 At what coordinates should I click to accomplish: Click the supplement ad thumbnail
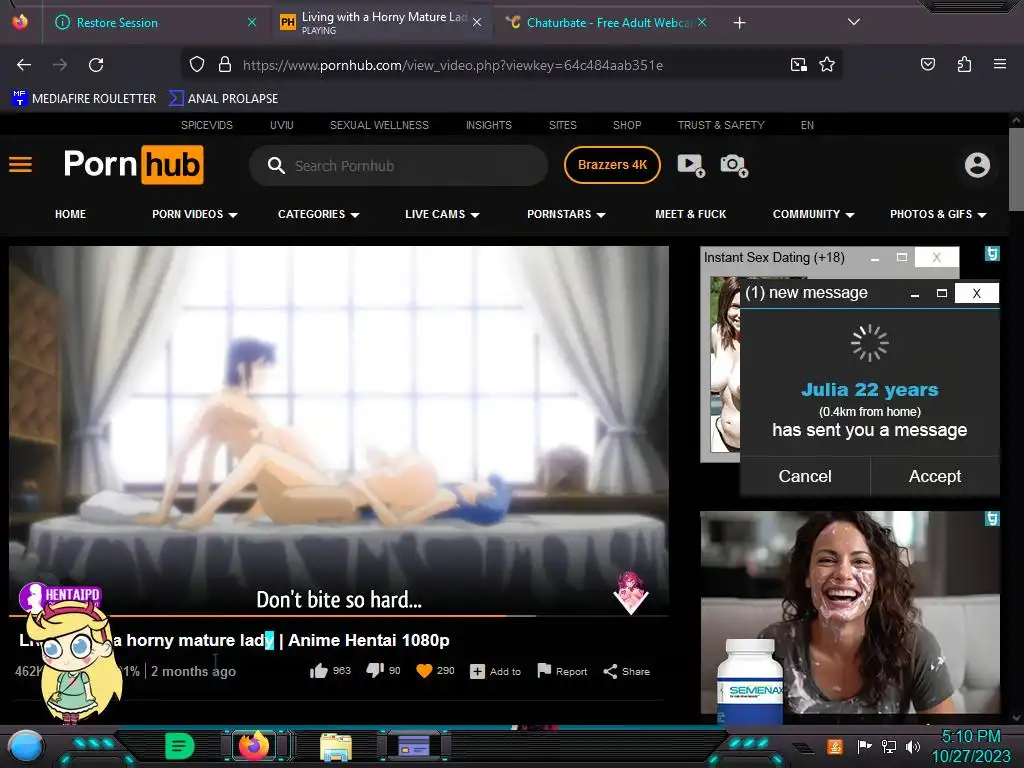850,618
